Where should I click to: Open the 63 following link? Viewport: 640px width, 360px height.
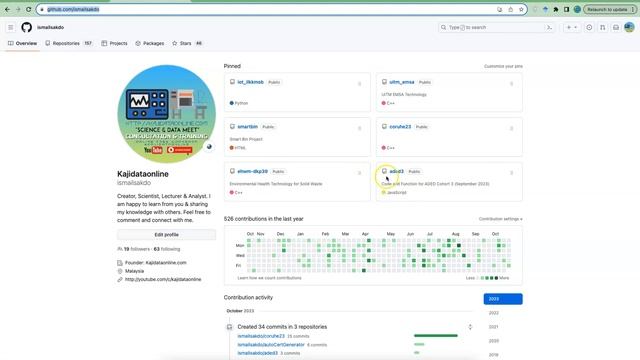coord(167,249)
